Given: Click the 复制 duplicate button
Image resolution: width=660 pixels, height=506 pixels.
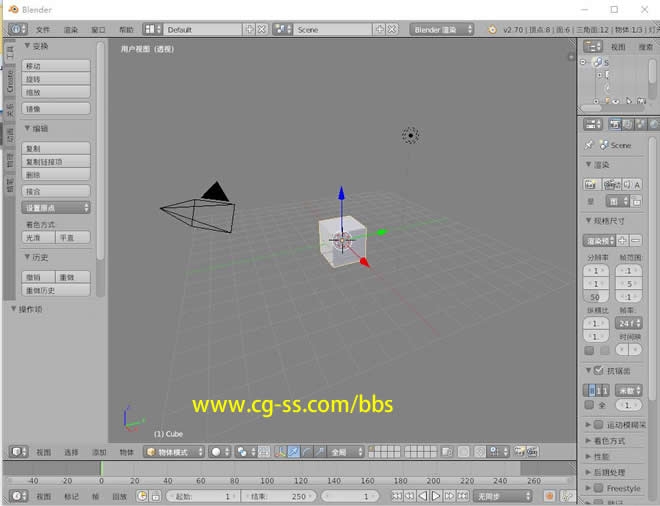Looking at the screenshot, I should click(57, 148).
